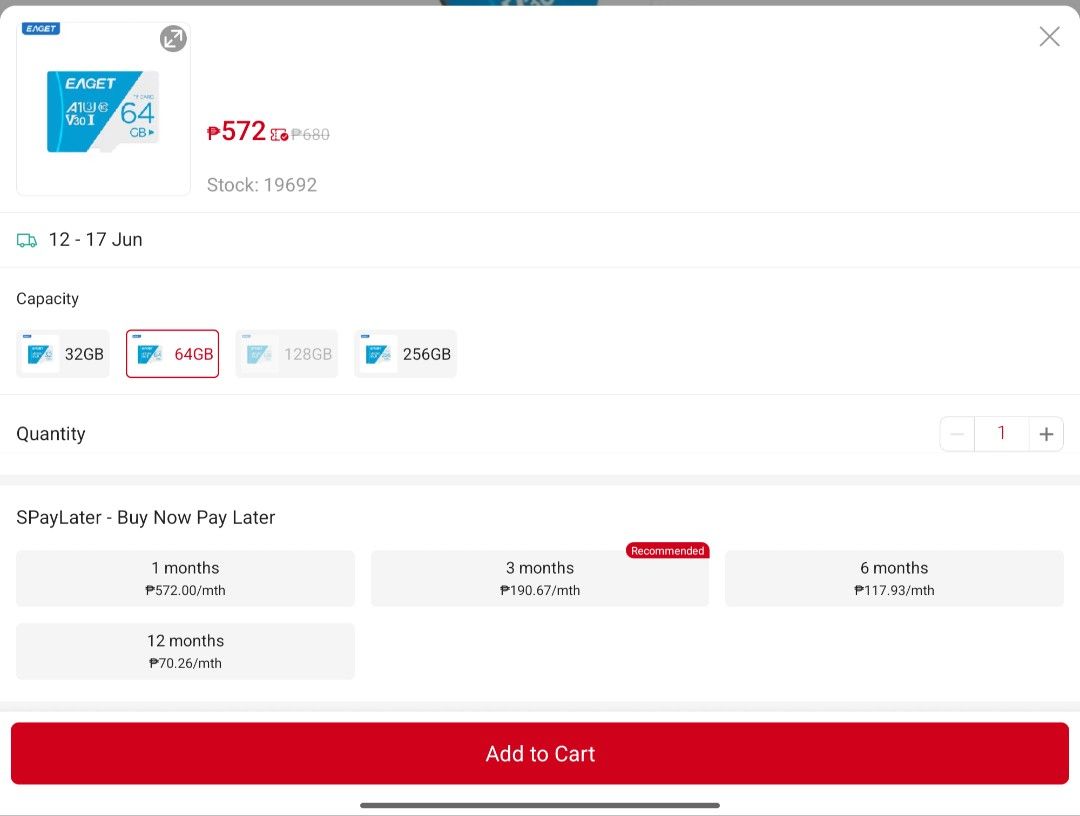Image resolution: width=1080 pixels, height=816 pixels.
Task: Close the product options panel
Action: 1049,36
